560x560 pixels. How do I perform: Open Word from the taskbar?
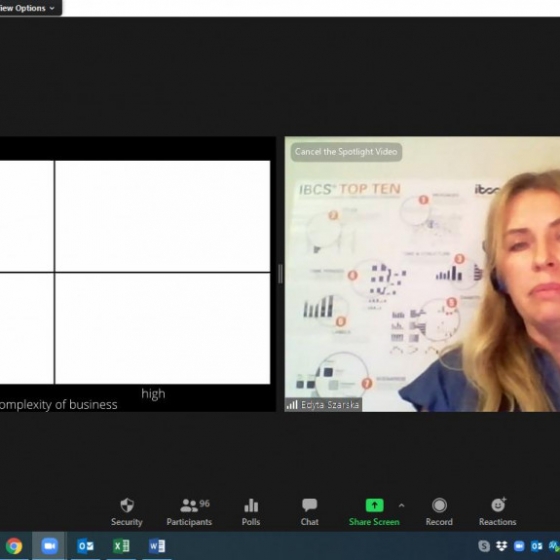click(157, 546)
